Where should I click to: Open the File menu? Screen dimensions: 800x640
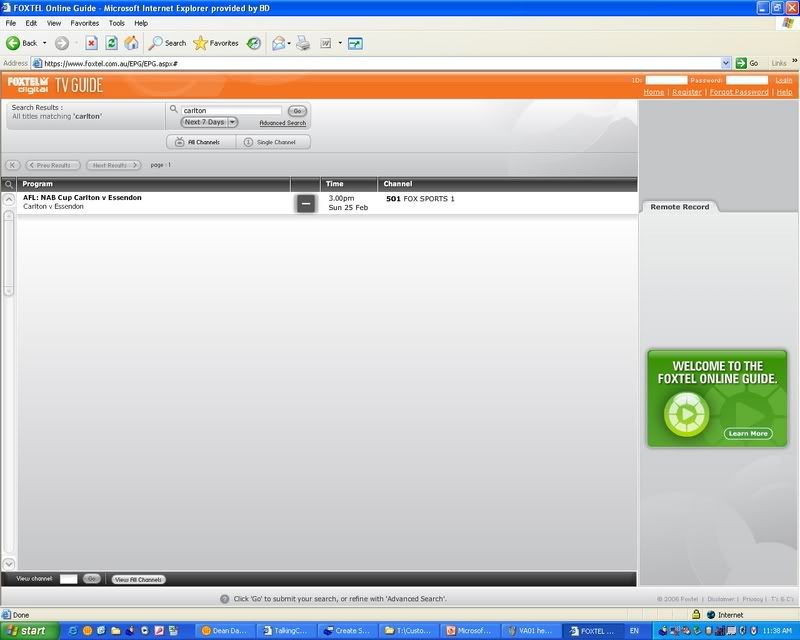pyautogui.click(x=11, y=23)
